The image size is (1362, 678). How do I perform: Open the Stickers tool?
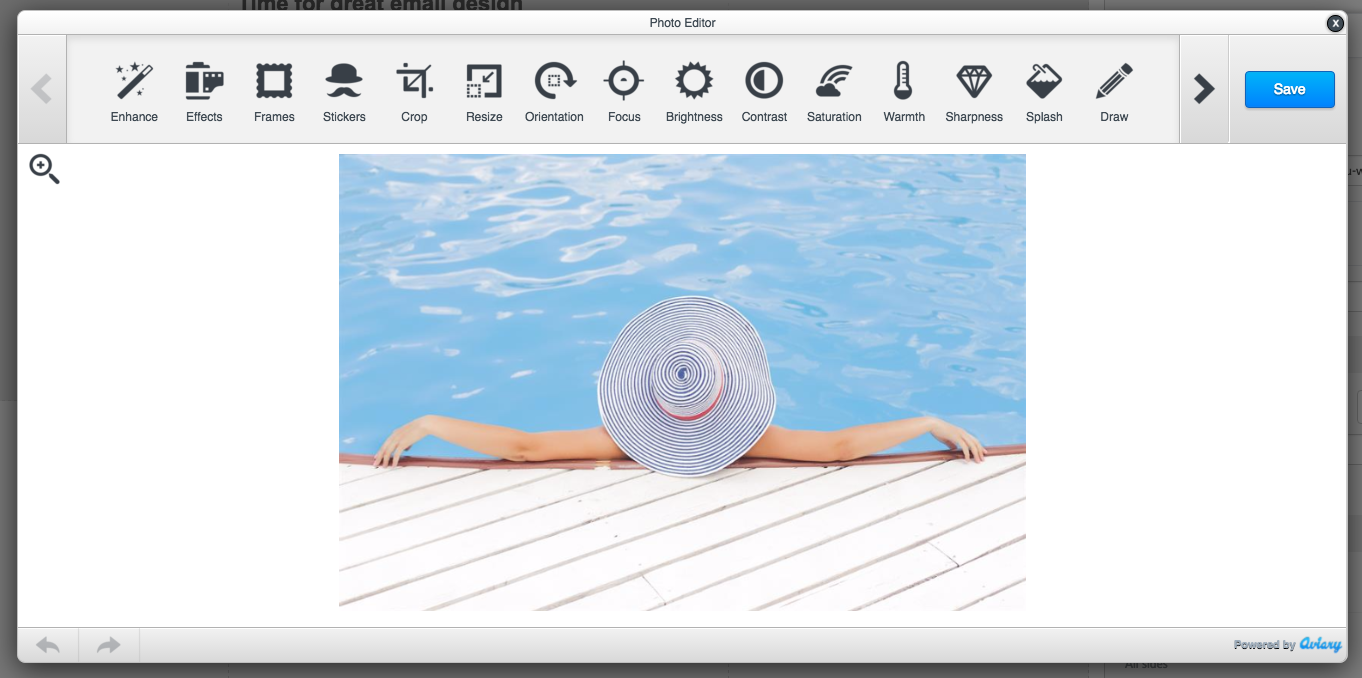[x=344, y=91]
